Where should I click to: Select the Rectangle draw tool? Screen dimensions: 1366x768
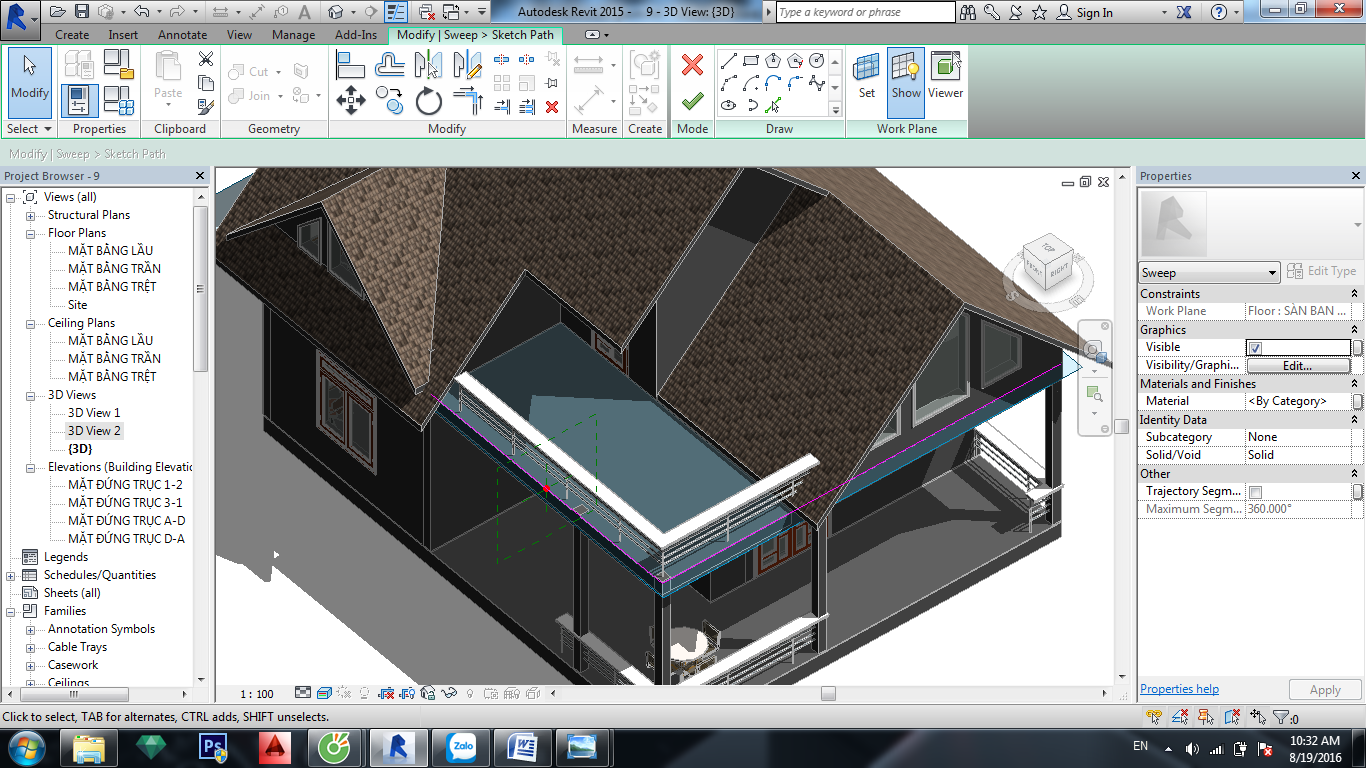(x=751, y=62)
